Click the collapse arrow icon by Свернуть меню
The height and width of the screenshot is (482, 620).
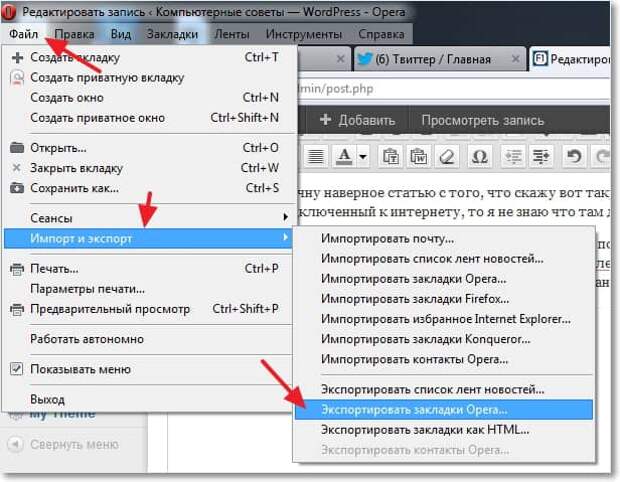coord(16,444)
